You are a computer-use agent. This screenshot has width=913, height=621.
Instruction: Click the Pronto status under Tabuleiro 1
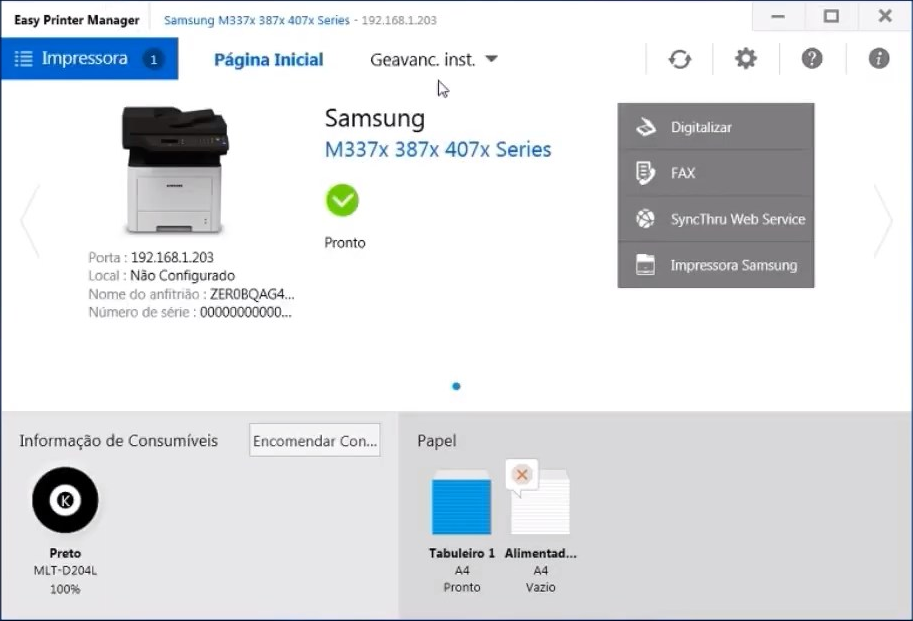pyautogui.click(x=462, y=587)
